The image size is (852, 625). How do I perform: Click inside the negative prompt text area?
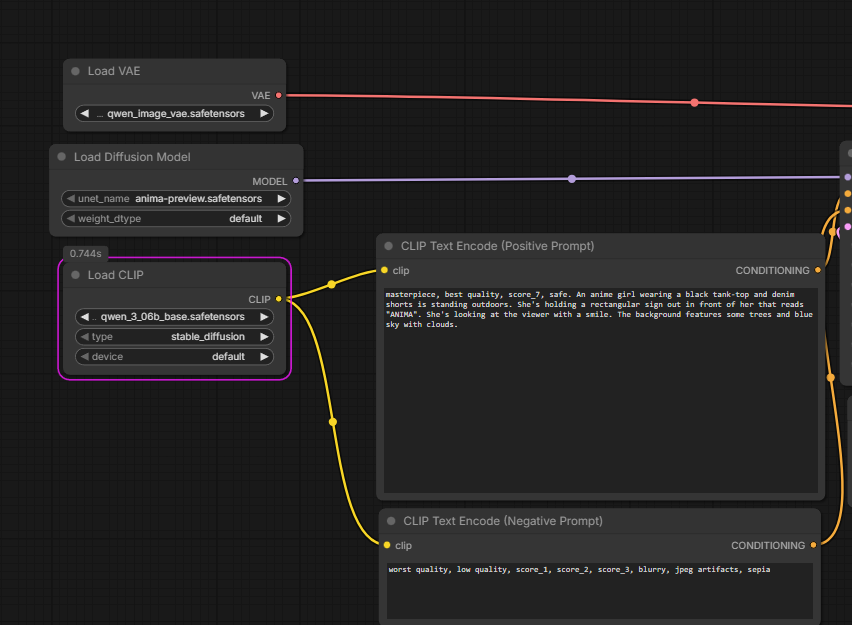point(600,591)
